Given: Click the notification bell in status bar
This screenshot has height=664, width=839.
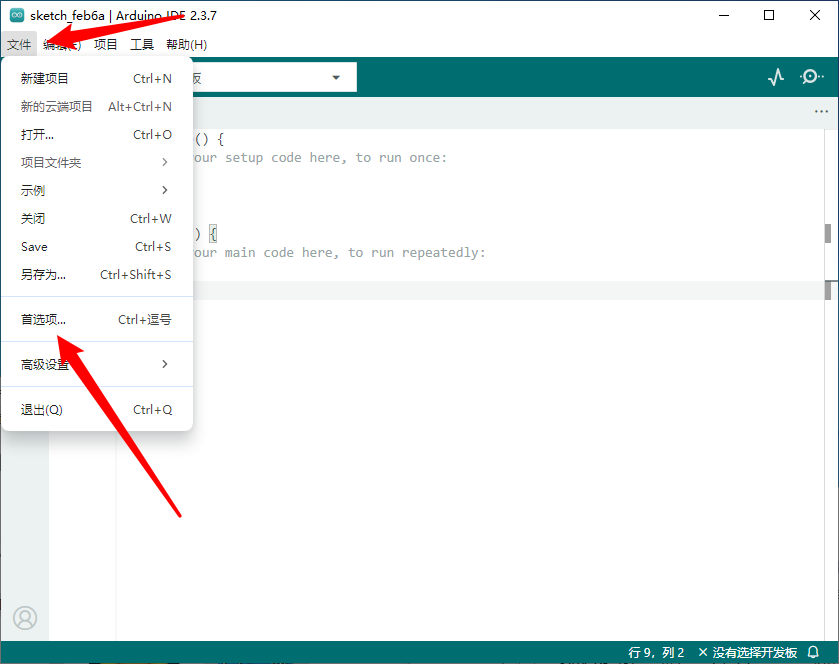Looking at the screenshot, I should [813, 652].
